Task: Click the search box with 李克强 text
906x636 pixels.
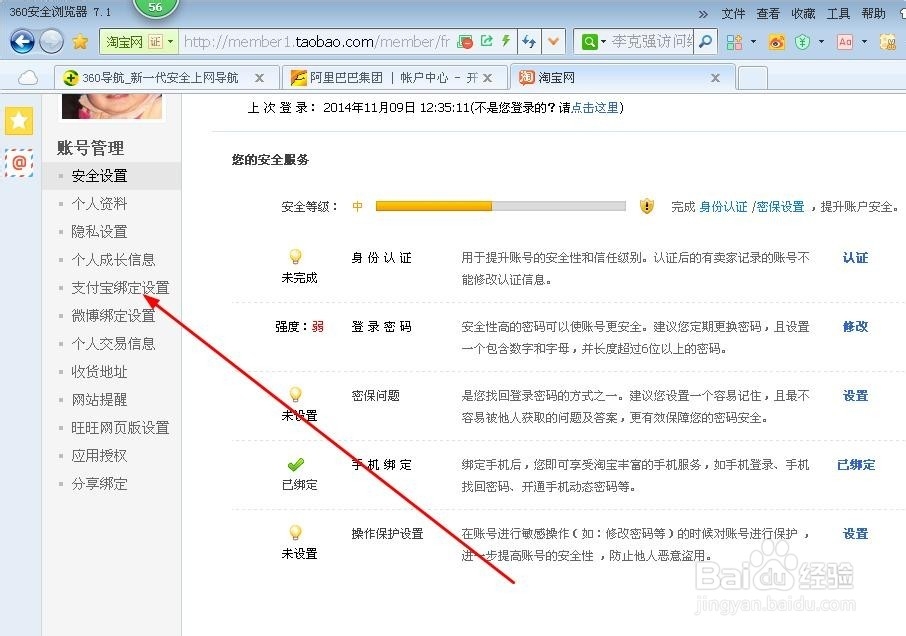Action: coord(652,42)
